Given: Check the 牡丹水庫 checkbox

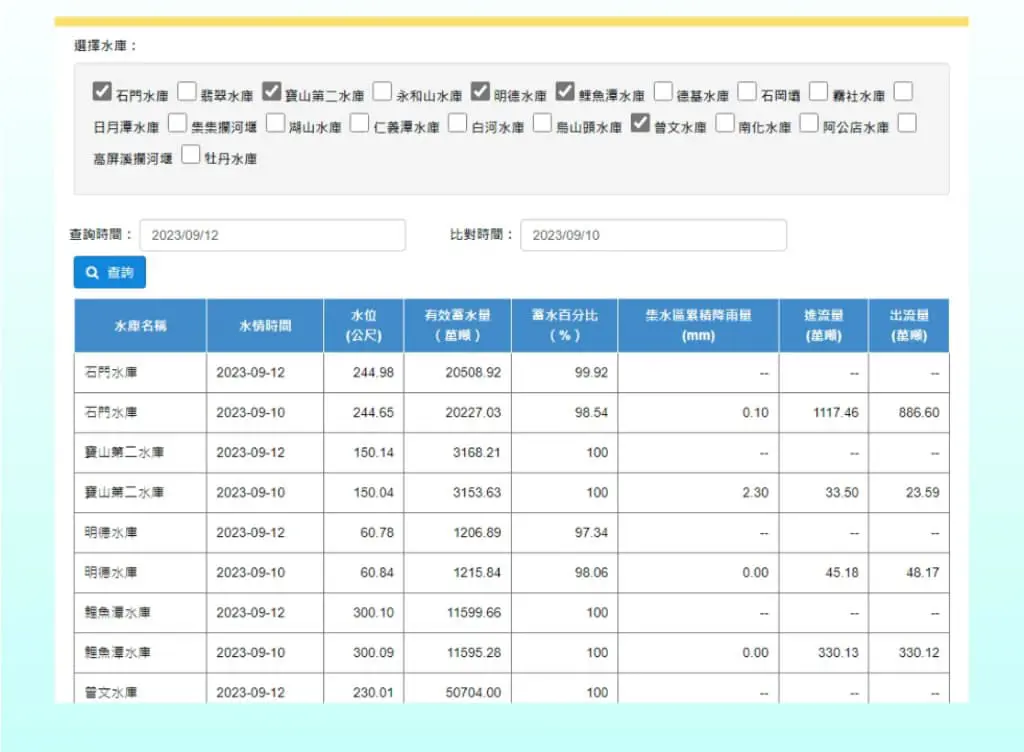Looking at the screenshot, I should (190, 155).
